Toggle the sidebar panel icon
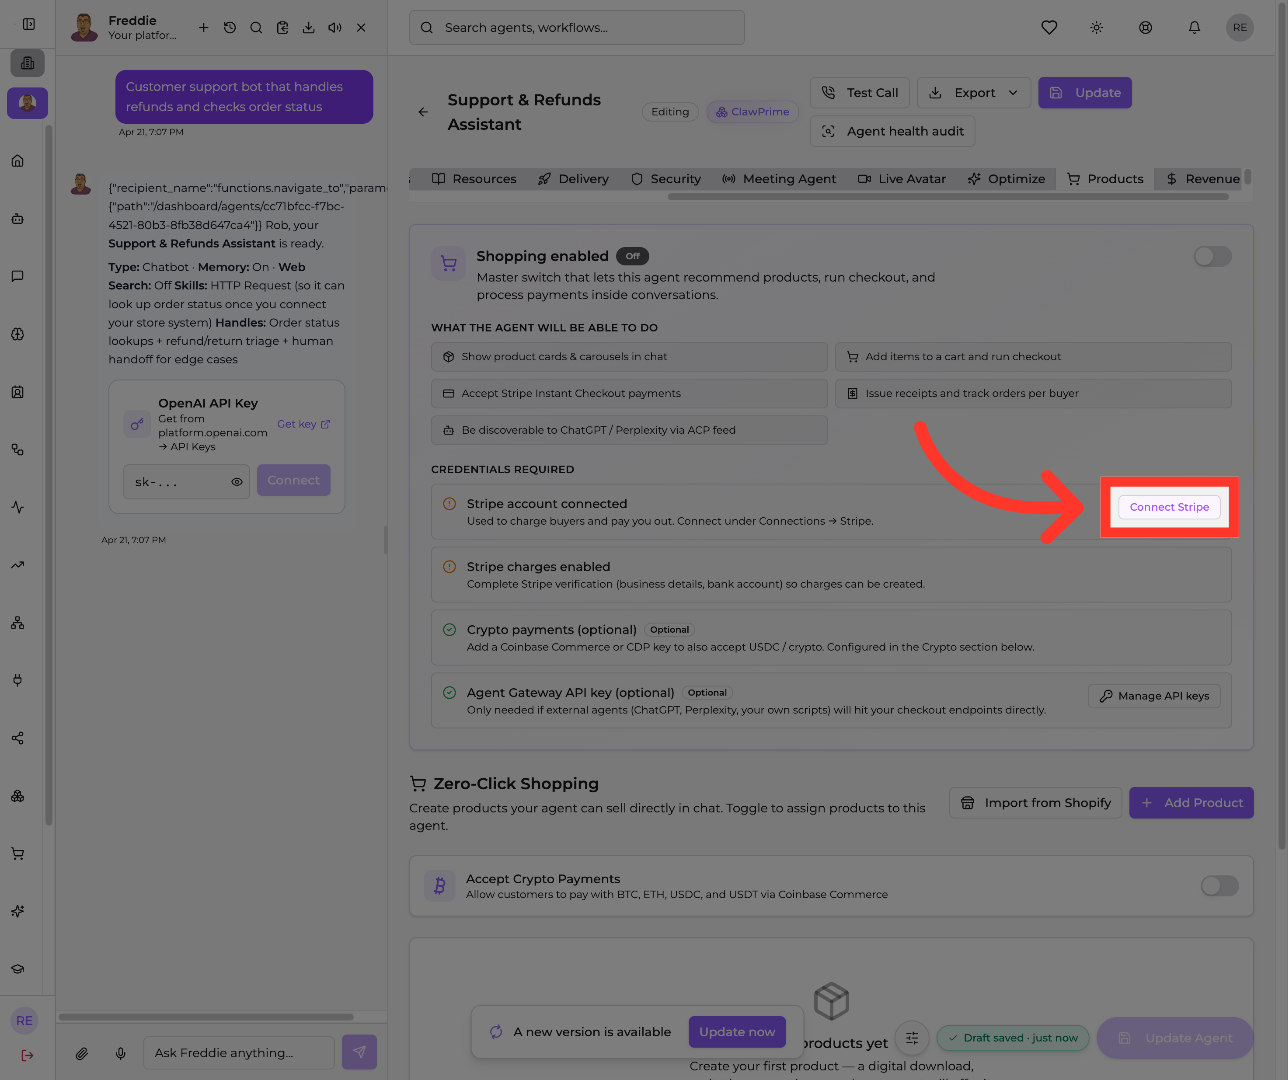The width and height of the screenshot is (1288, 1080). pos(28,24)
